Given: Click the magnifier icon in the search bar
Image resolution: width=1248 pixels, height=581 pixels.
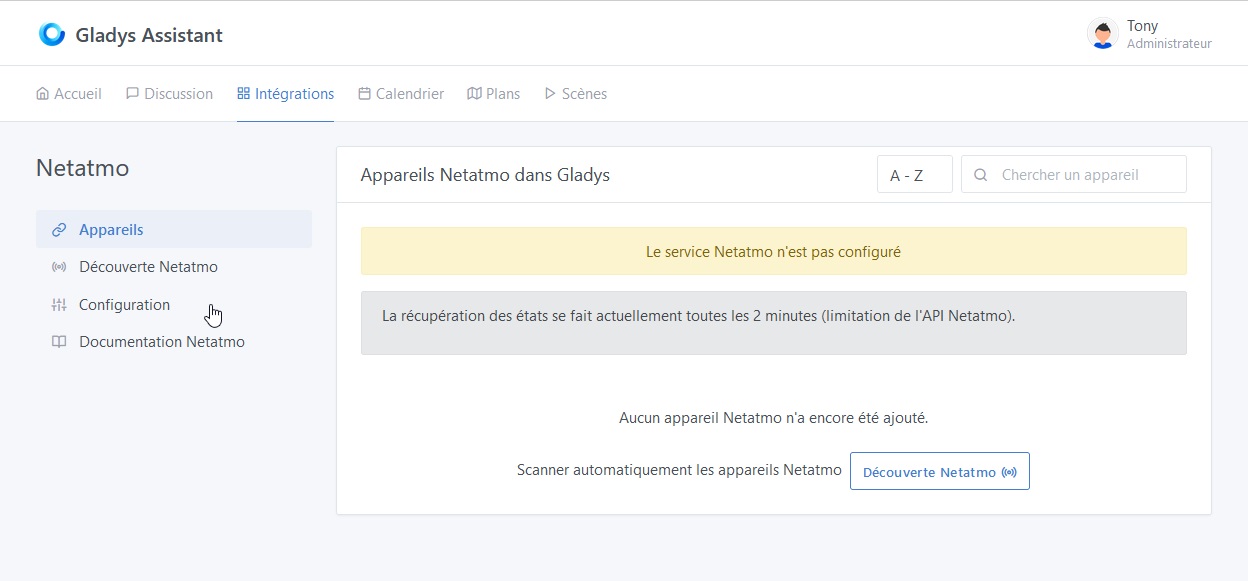Looking at the screenshot, I should click(981, 174).
